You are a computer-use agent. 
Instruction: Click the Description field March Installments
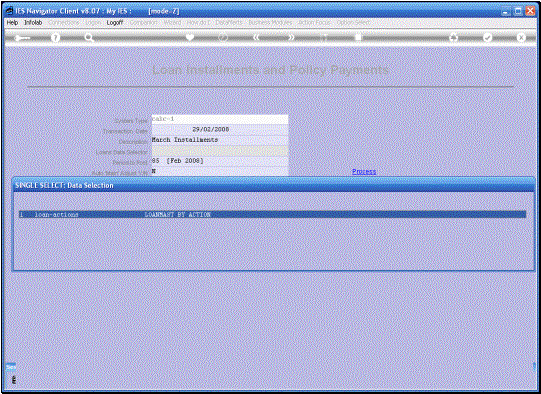point(220,140)
